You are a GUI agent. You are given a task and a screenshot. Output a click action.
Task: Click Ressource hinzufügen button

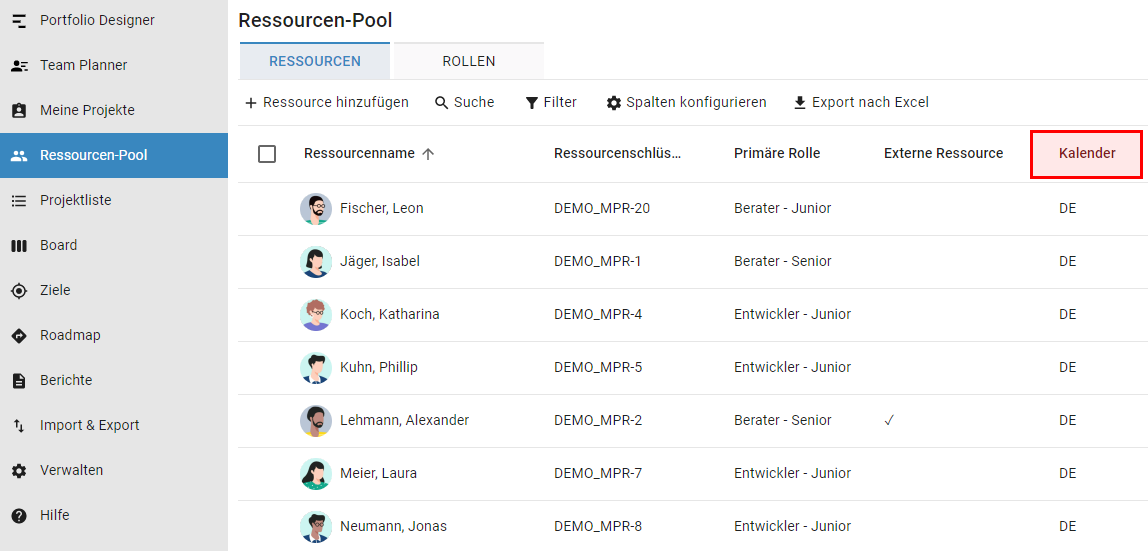[326, 102]
